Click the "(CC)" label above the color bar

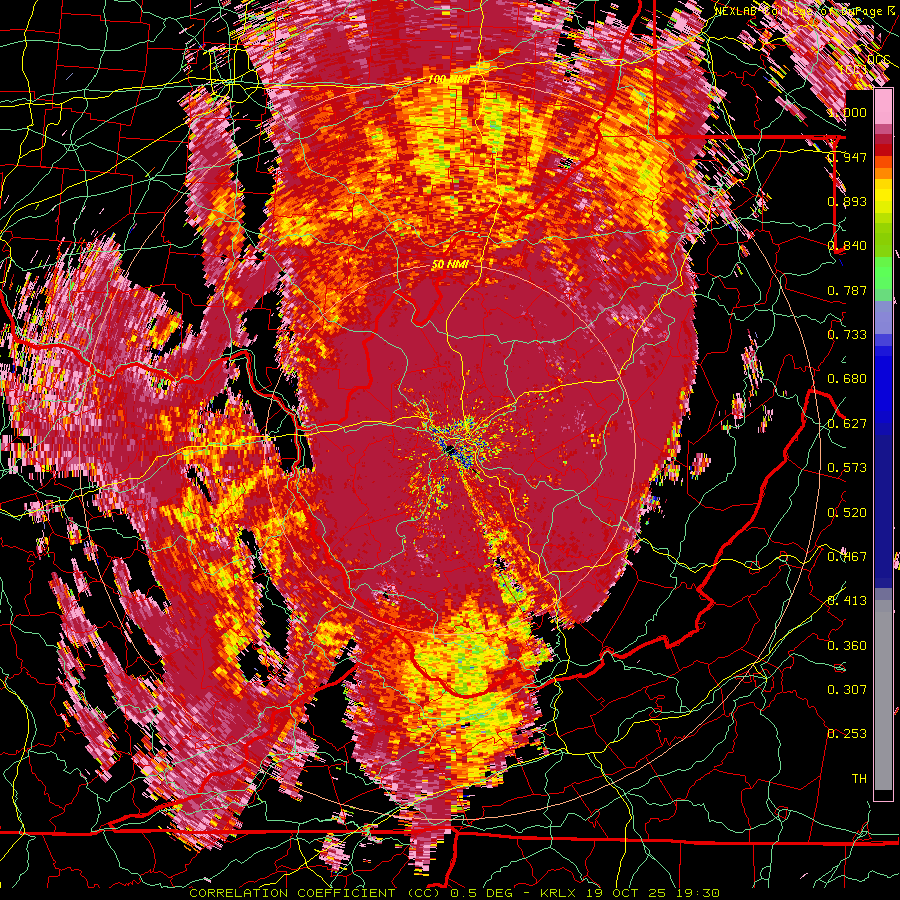[852, 69]
